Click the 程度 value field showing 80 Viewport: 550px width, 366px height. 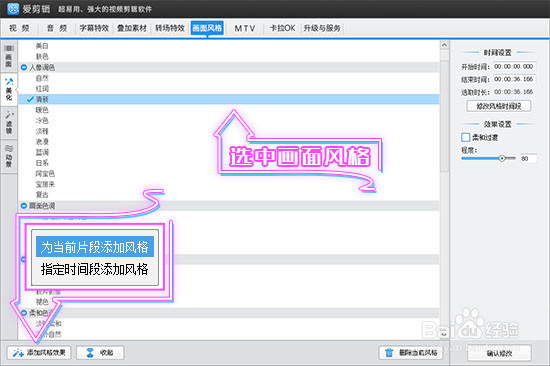tap(527, 159)
